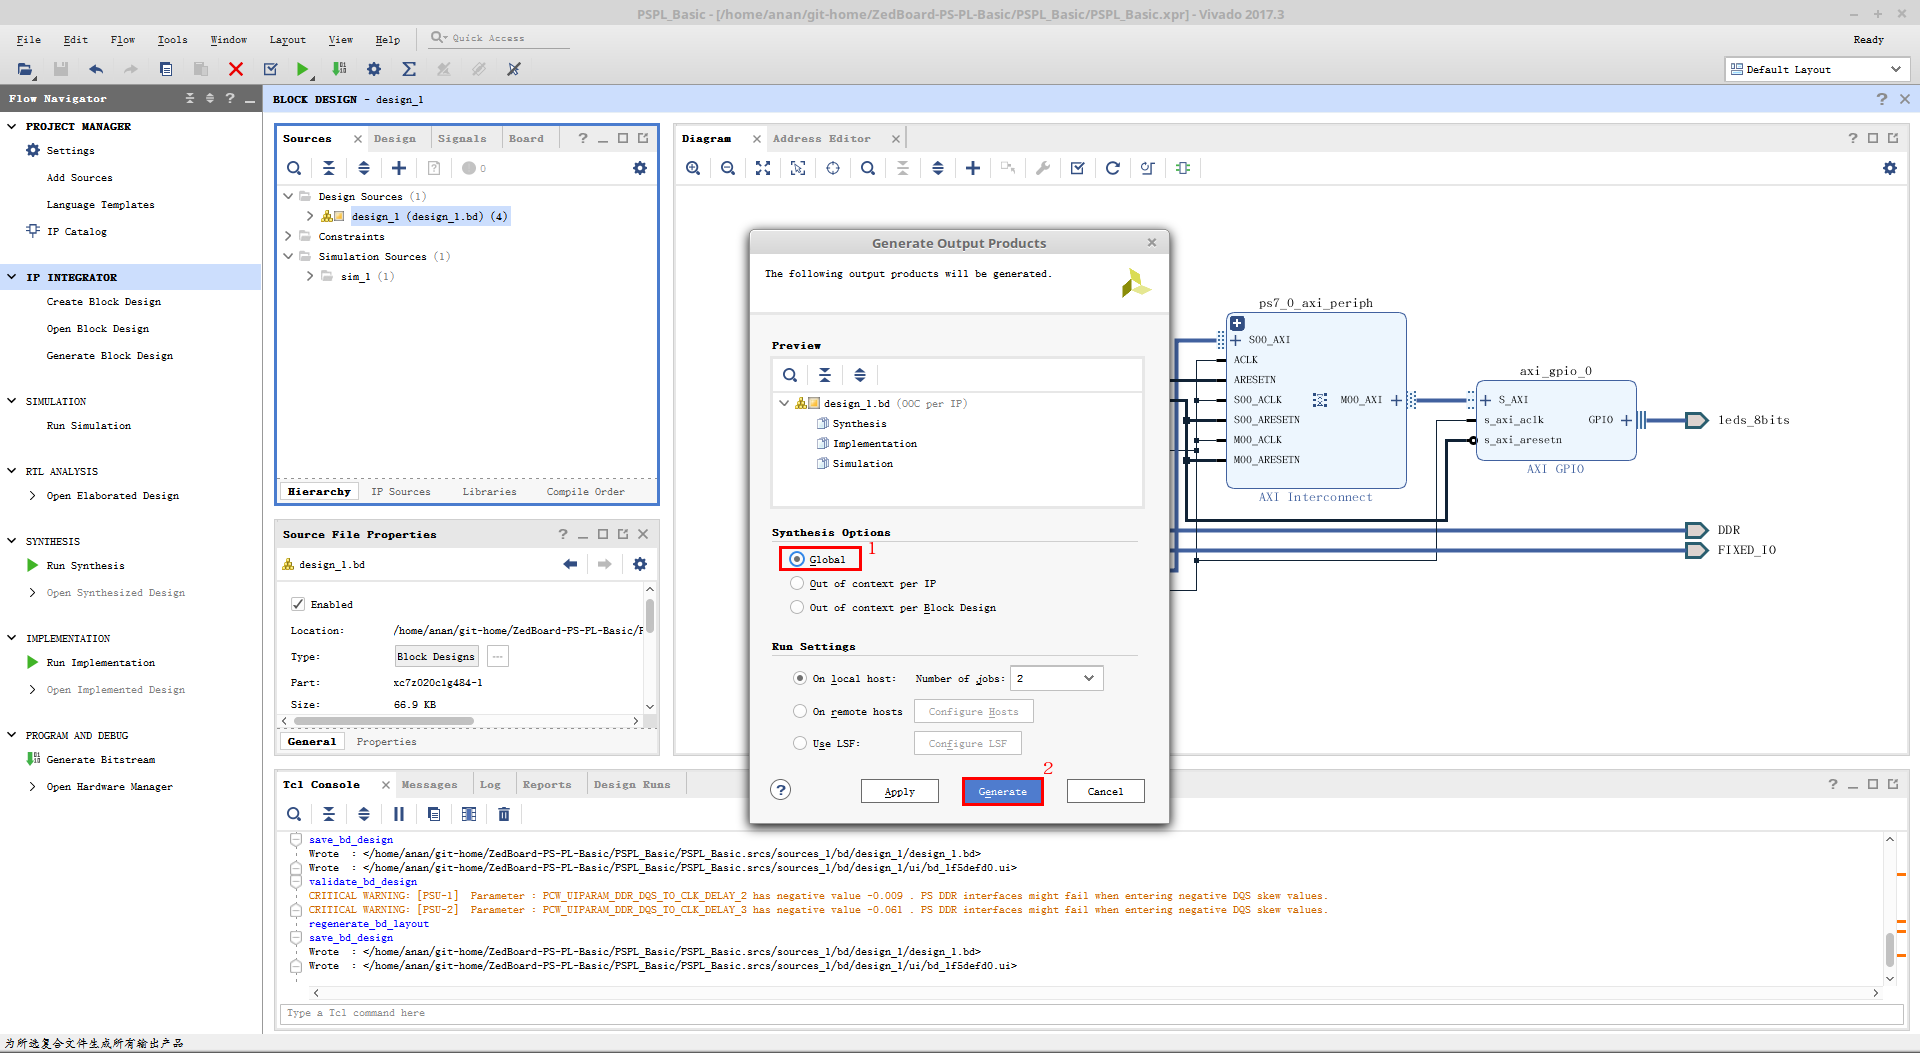The image size is (1920, 1053).
Task: Go to previous object in Source File Properties
Action: 570,564
